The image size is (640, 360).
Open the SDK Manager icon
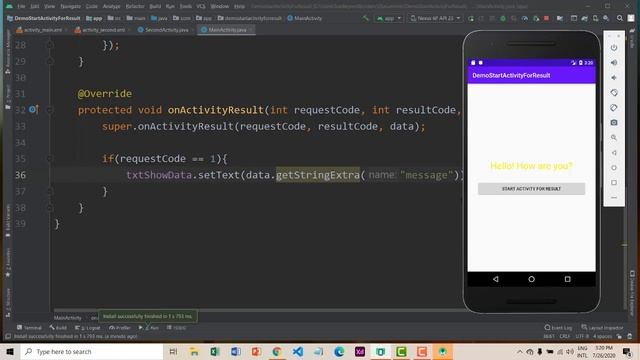point(606,18)
